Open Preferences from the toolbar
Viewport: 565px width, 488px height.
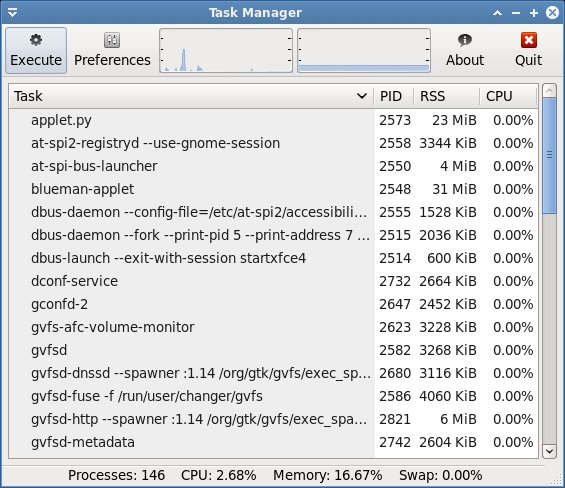pos(112,50)
